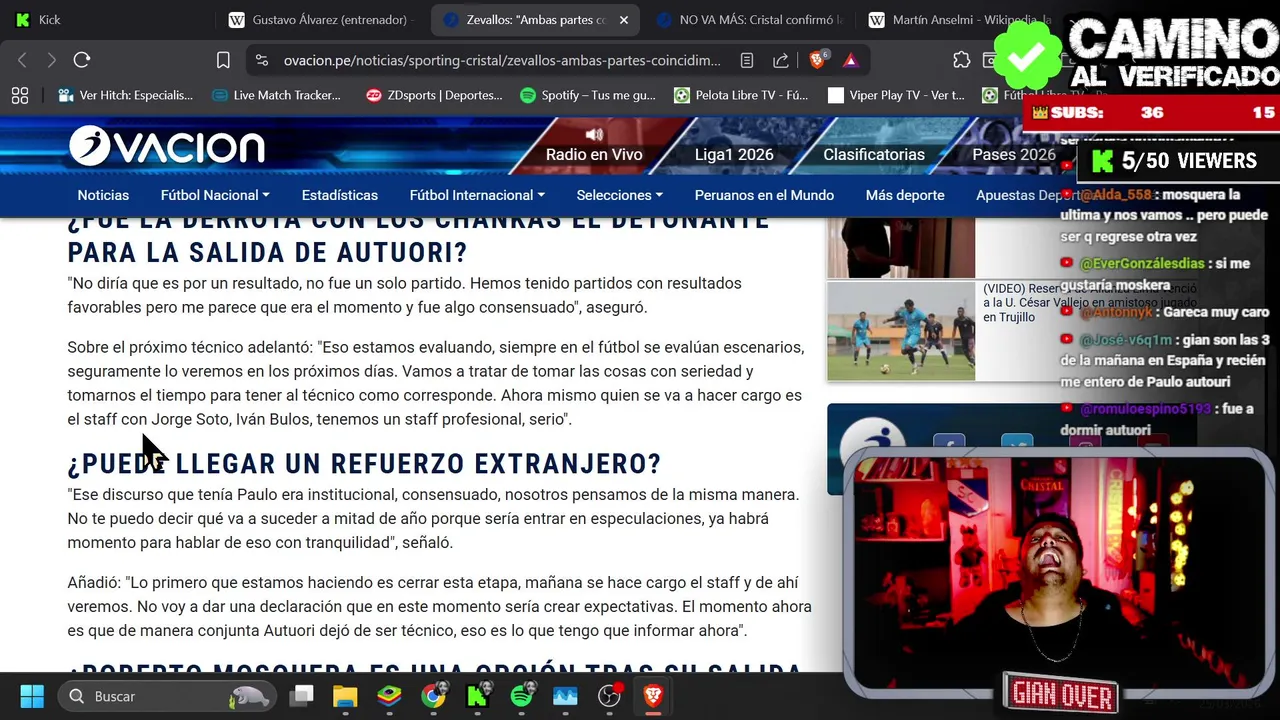Open the ZDsports bookmark

point(434,95)
